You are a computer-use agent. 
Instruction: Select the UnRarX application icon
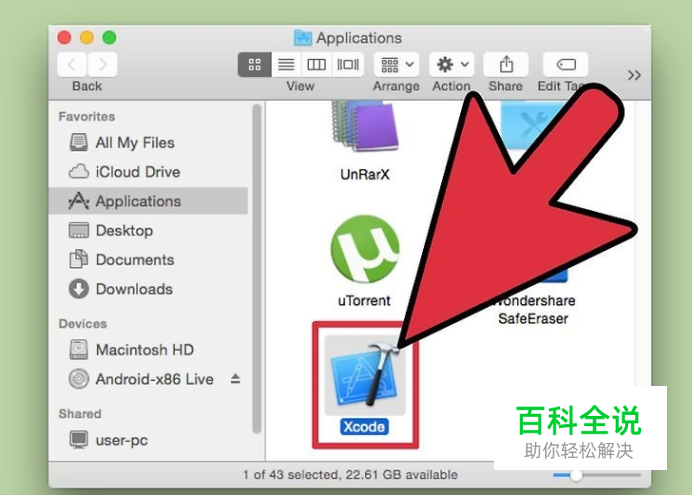click(x=365, y=127)
